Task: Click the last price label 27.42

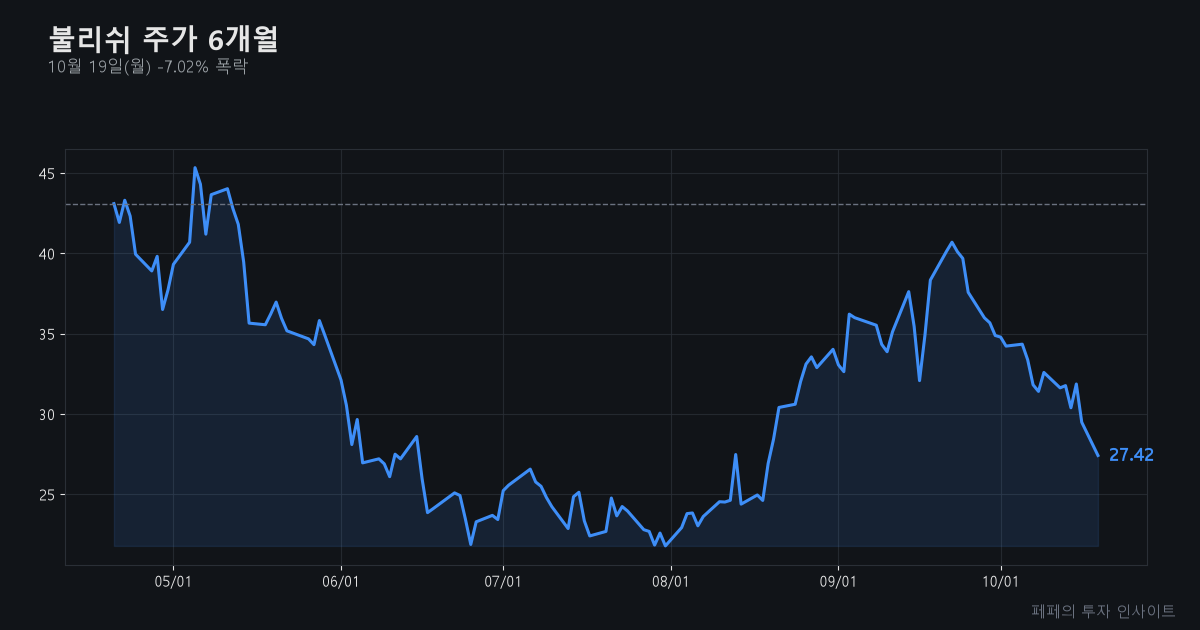Action: [x=1131, y=455]
